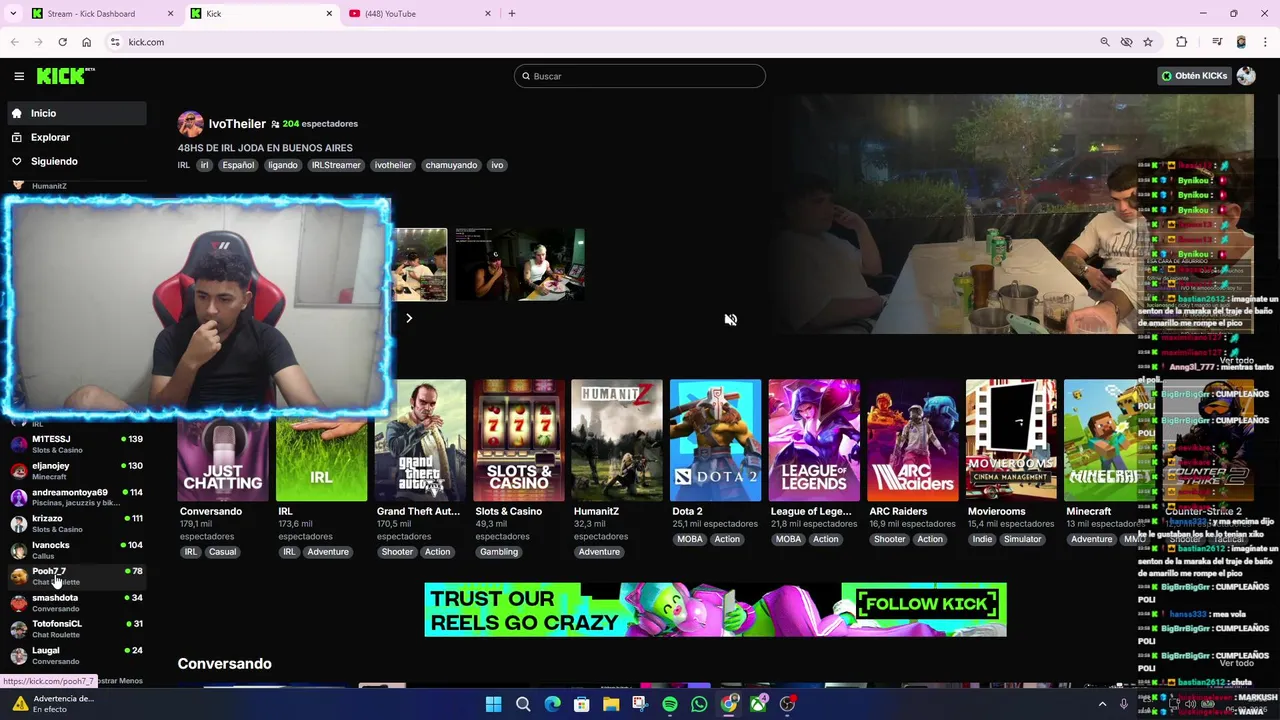Open a new browser tab
The image size is (1280, 720).
[x=512, y=13]
